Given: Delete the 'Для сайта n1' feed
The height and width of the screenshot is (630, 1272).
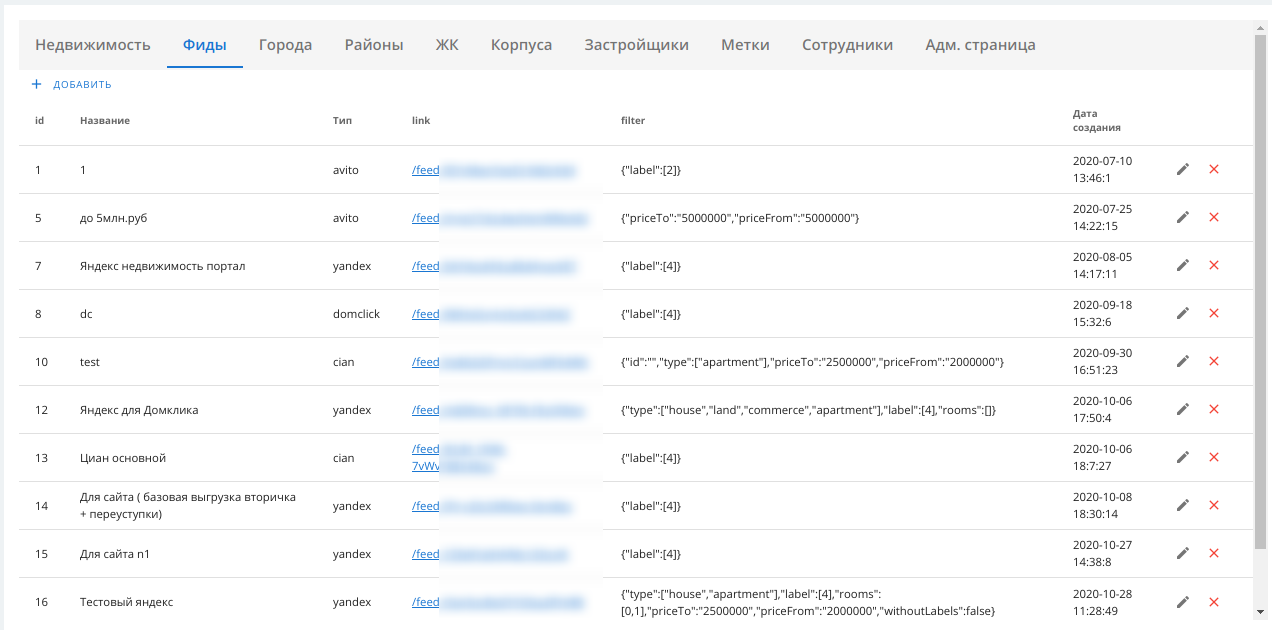Looking at the screenshot, I should [x=1214, y=554].
